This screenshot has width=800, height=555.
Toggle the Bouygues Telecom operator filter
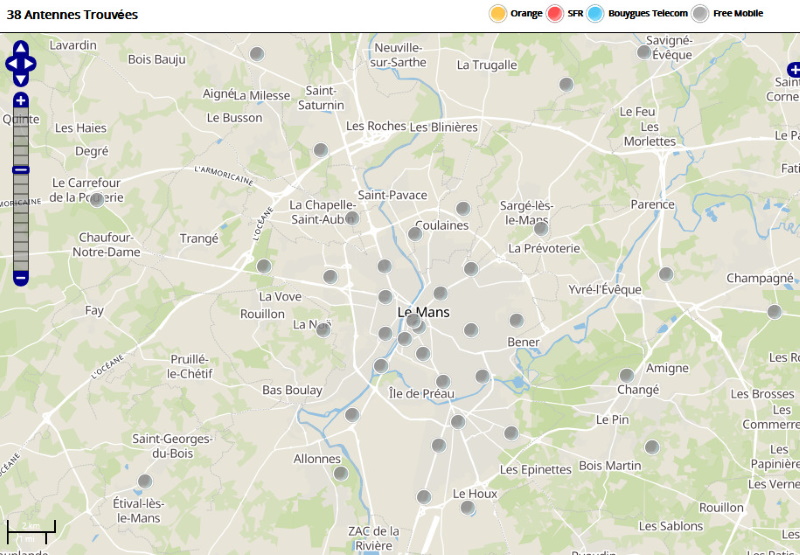tap(596, 13)
